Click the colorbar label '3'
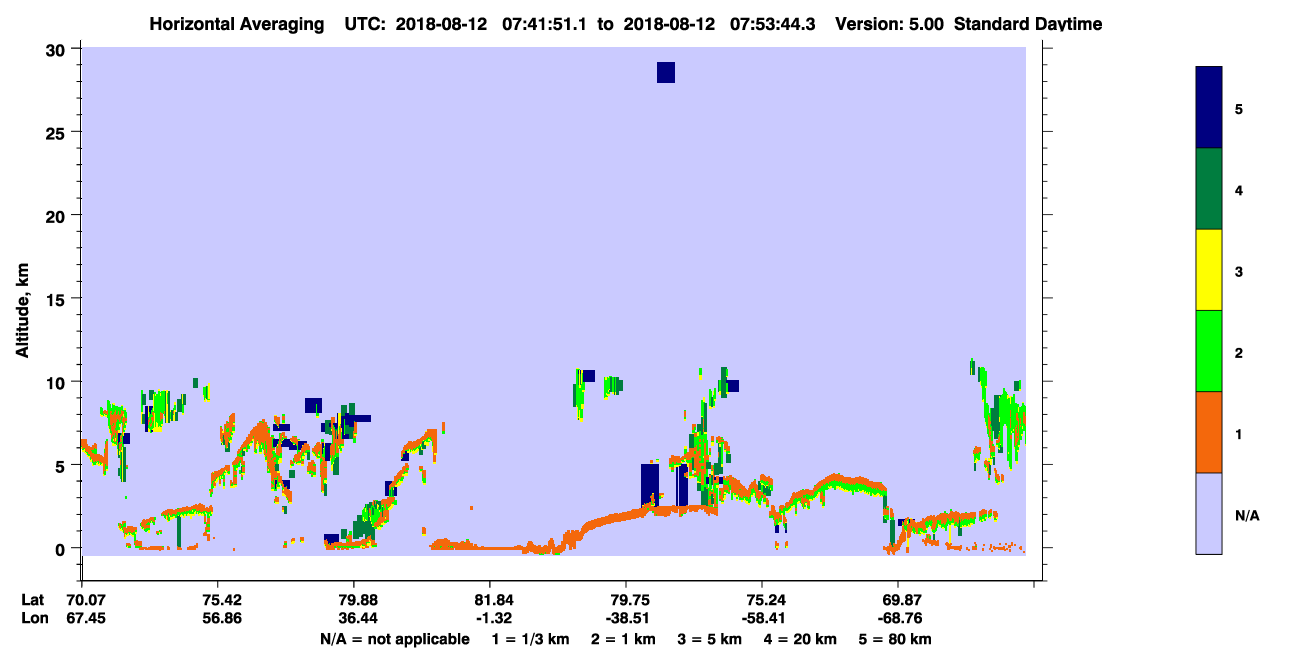 tap(1239, 271)
